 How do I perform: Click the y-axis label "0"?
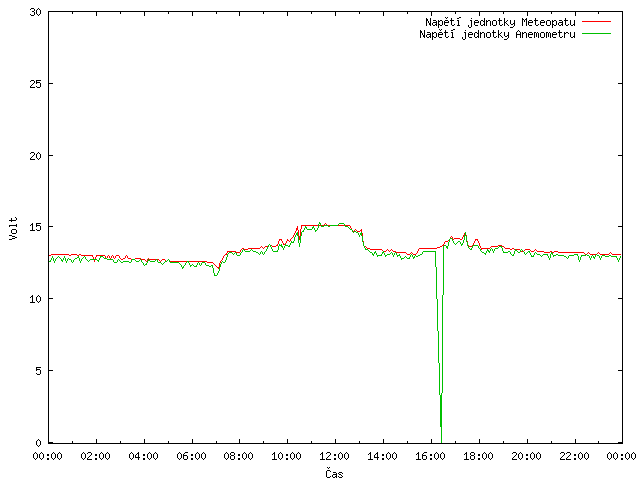click(38, 443)
